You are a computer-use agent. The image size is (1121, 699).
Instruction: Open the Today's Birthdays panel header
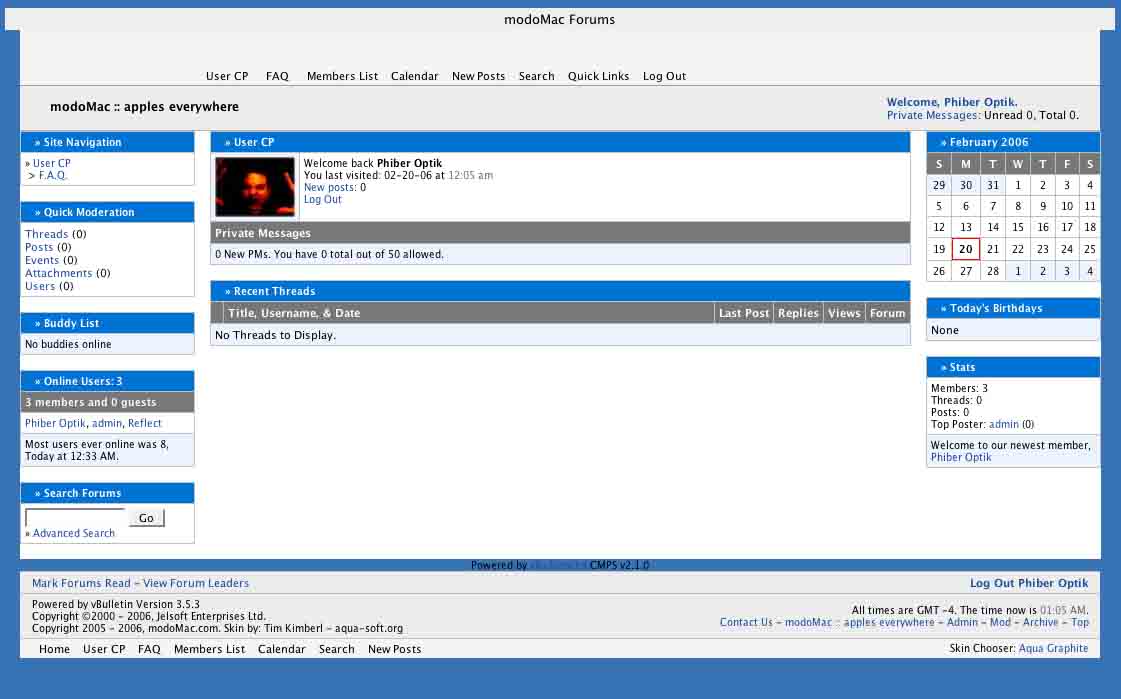(x=1013, y=308)
